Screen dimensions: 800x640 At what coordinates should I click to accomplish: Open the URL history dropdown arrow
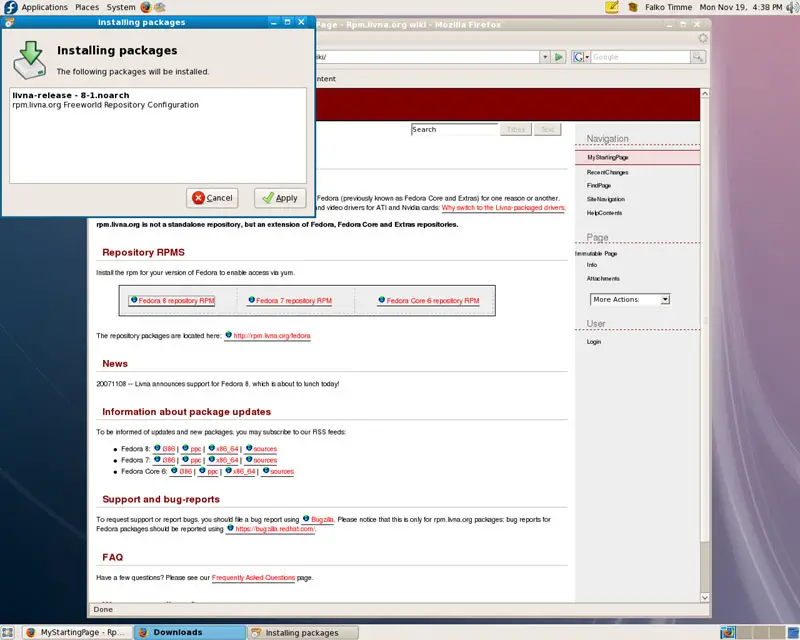pos(544,57)
